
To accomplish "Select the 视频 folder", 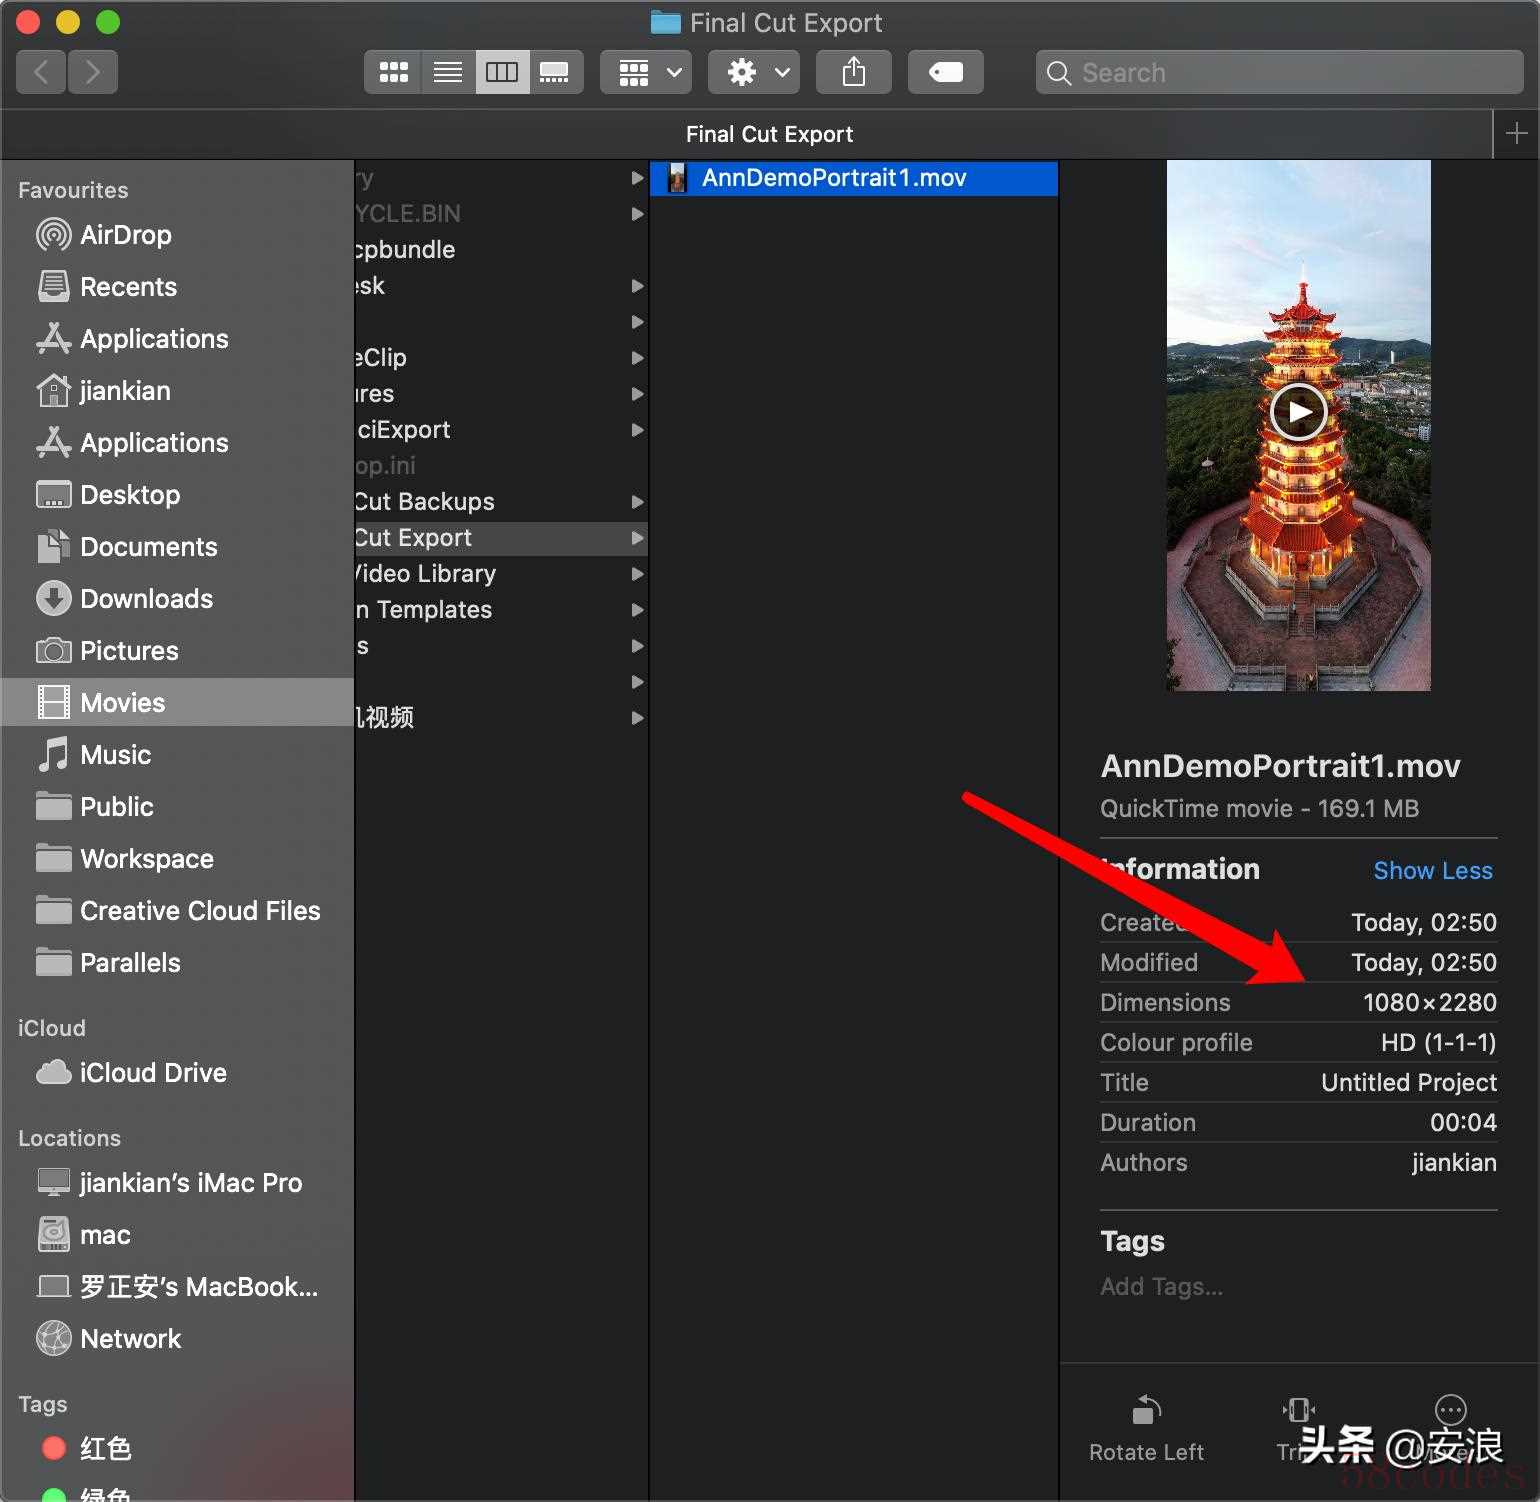I will click(501, 718).
